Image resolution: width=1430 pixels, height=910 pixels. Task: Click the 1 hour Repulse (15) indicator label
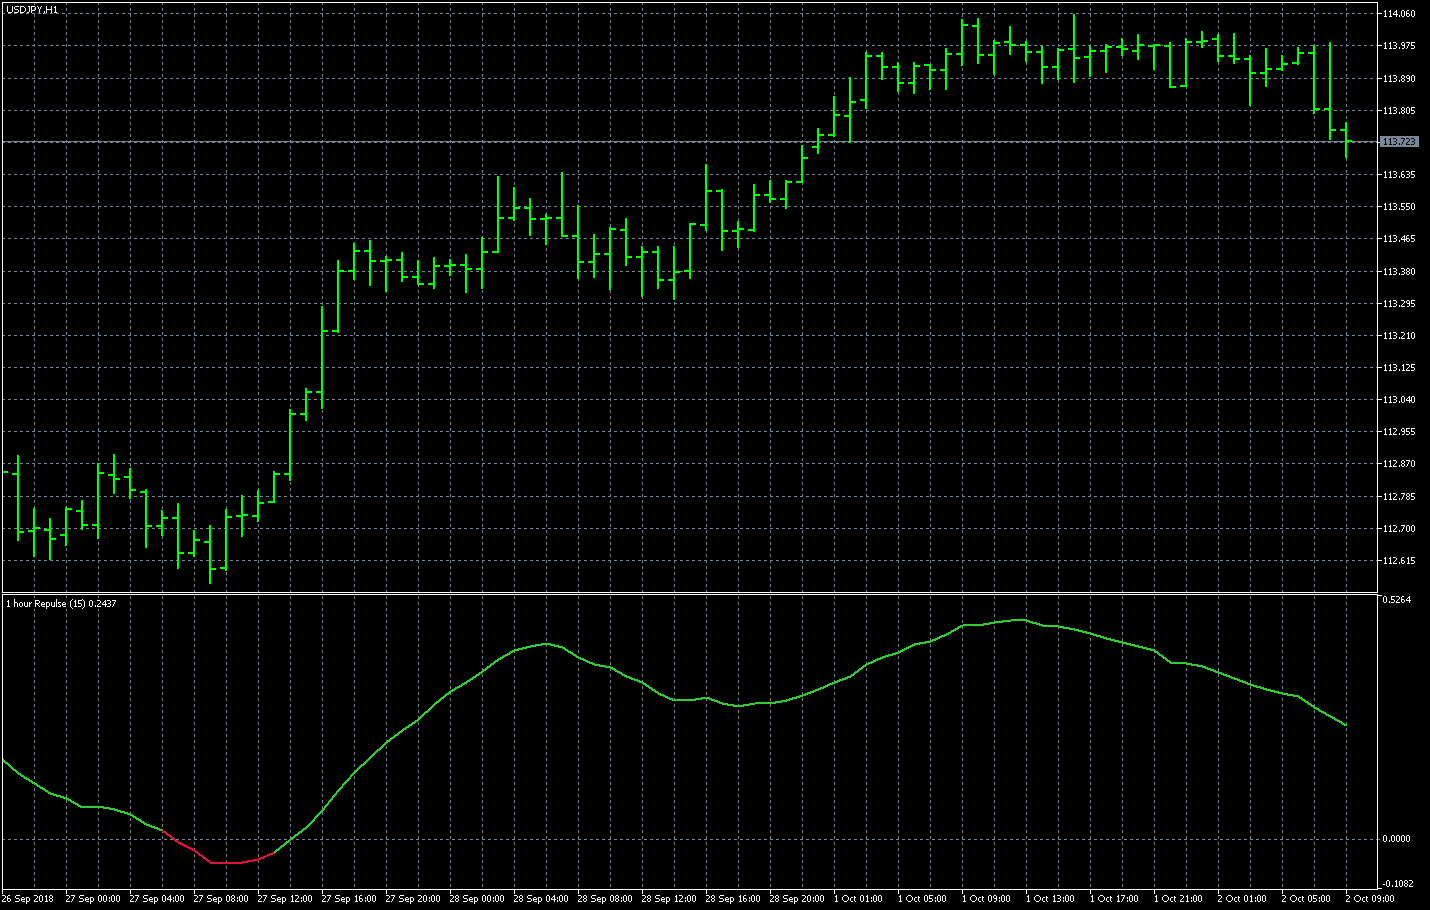61,604
